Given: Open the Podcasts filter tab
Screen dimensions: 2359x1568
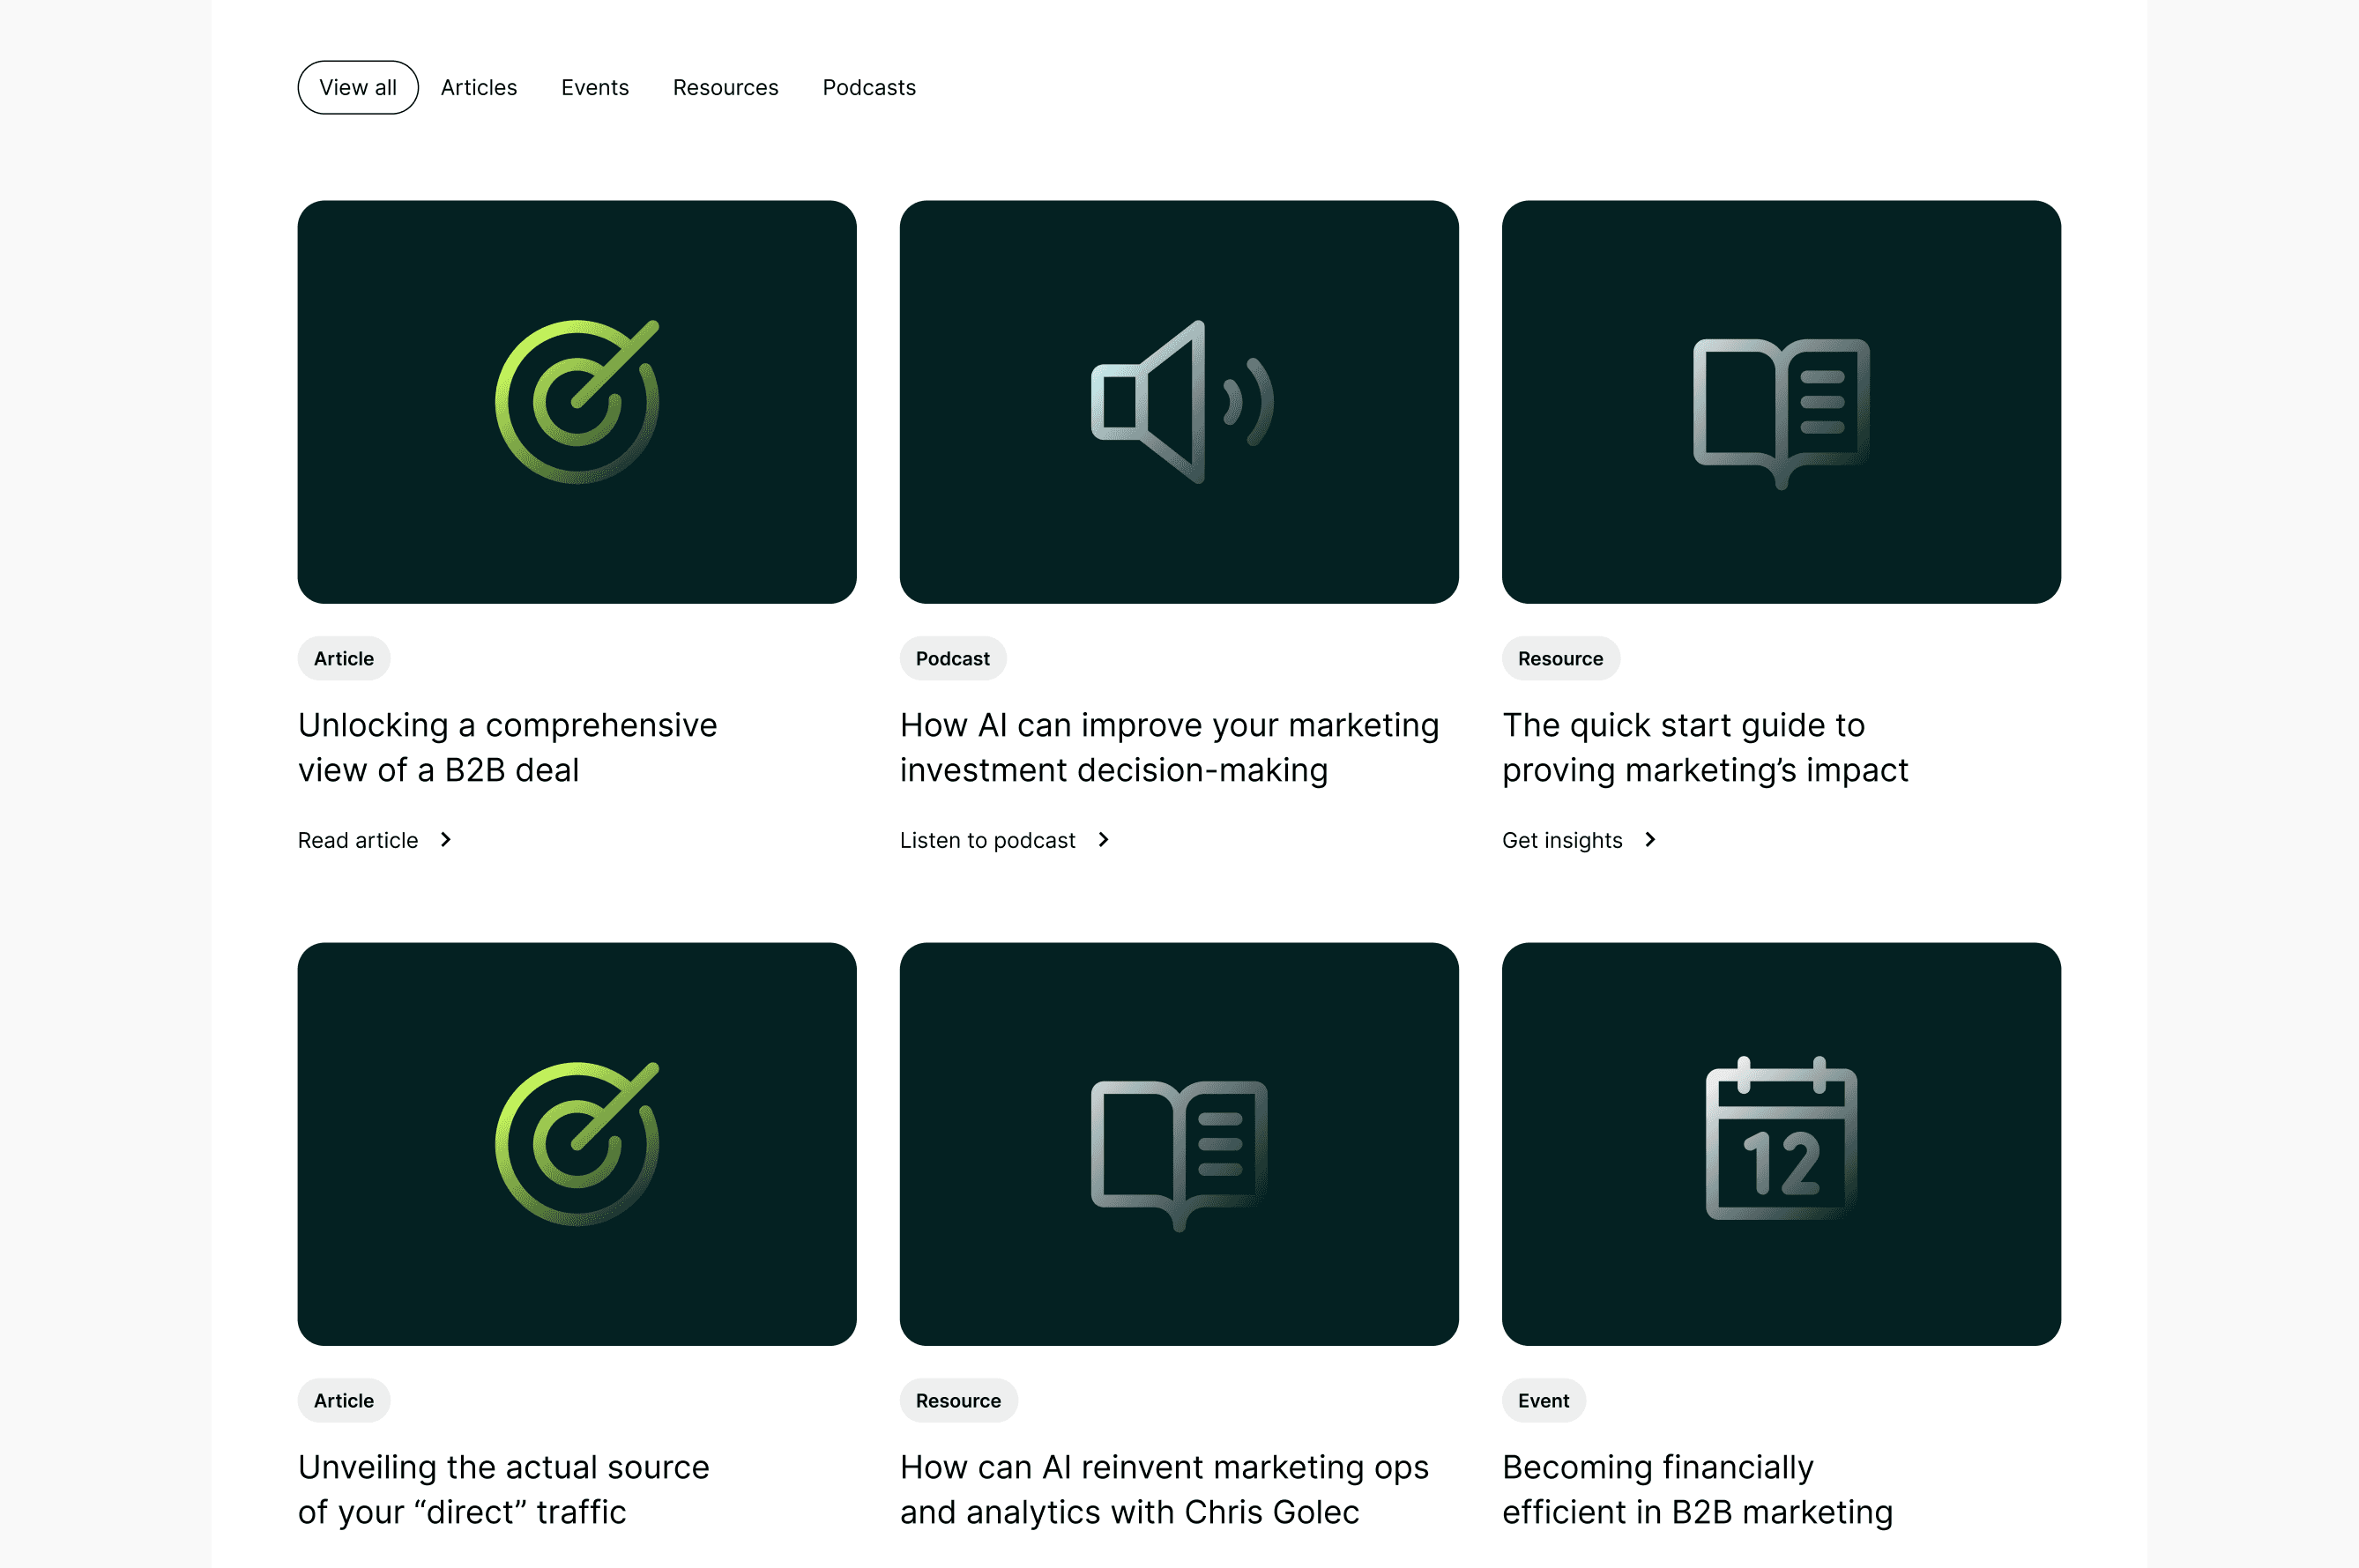Looking at the screenshot, I should pyautogui.click(x=869, y=88).
